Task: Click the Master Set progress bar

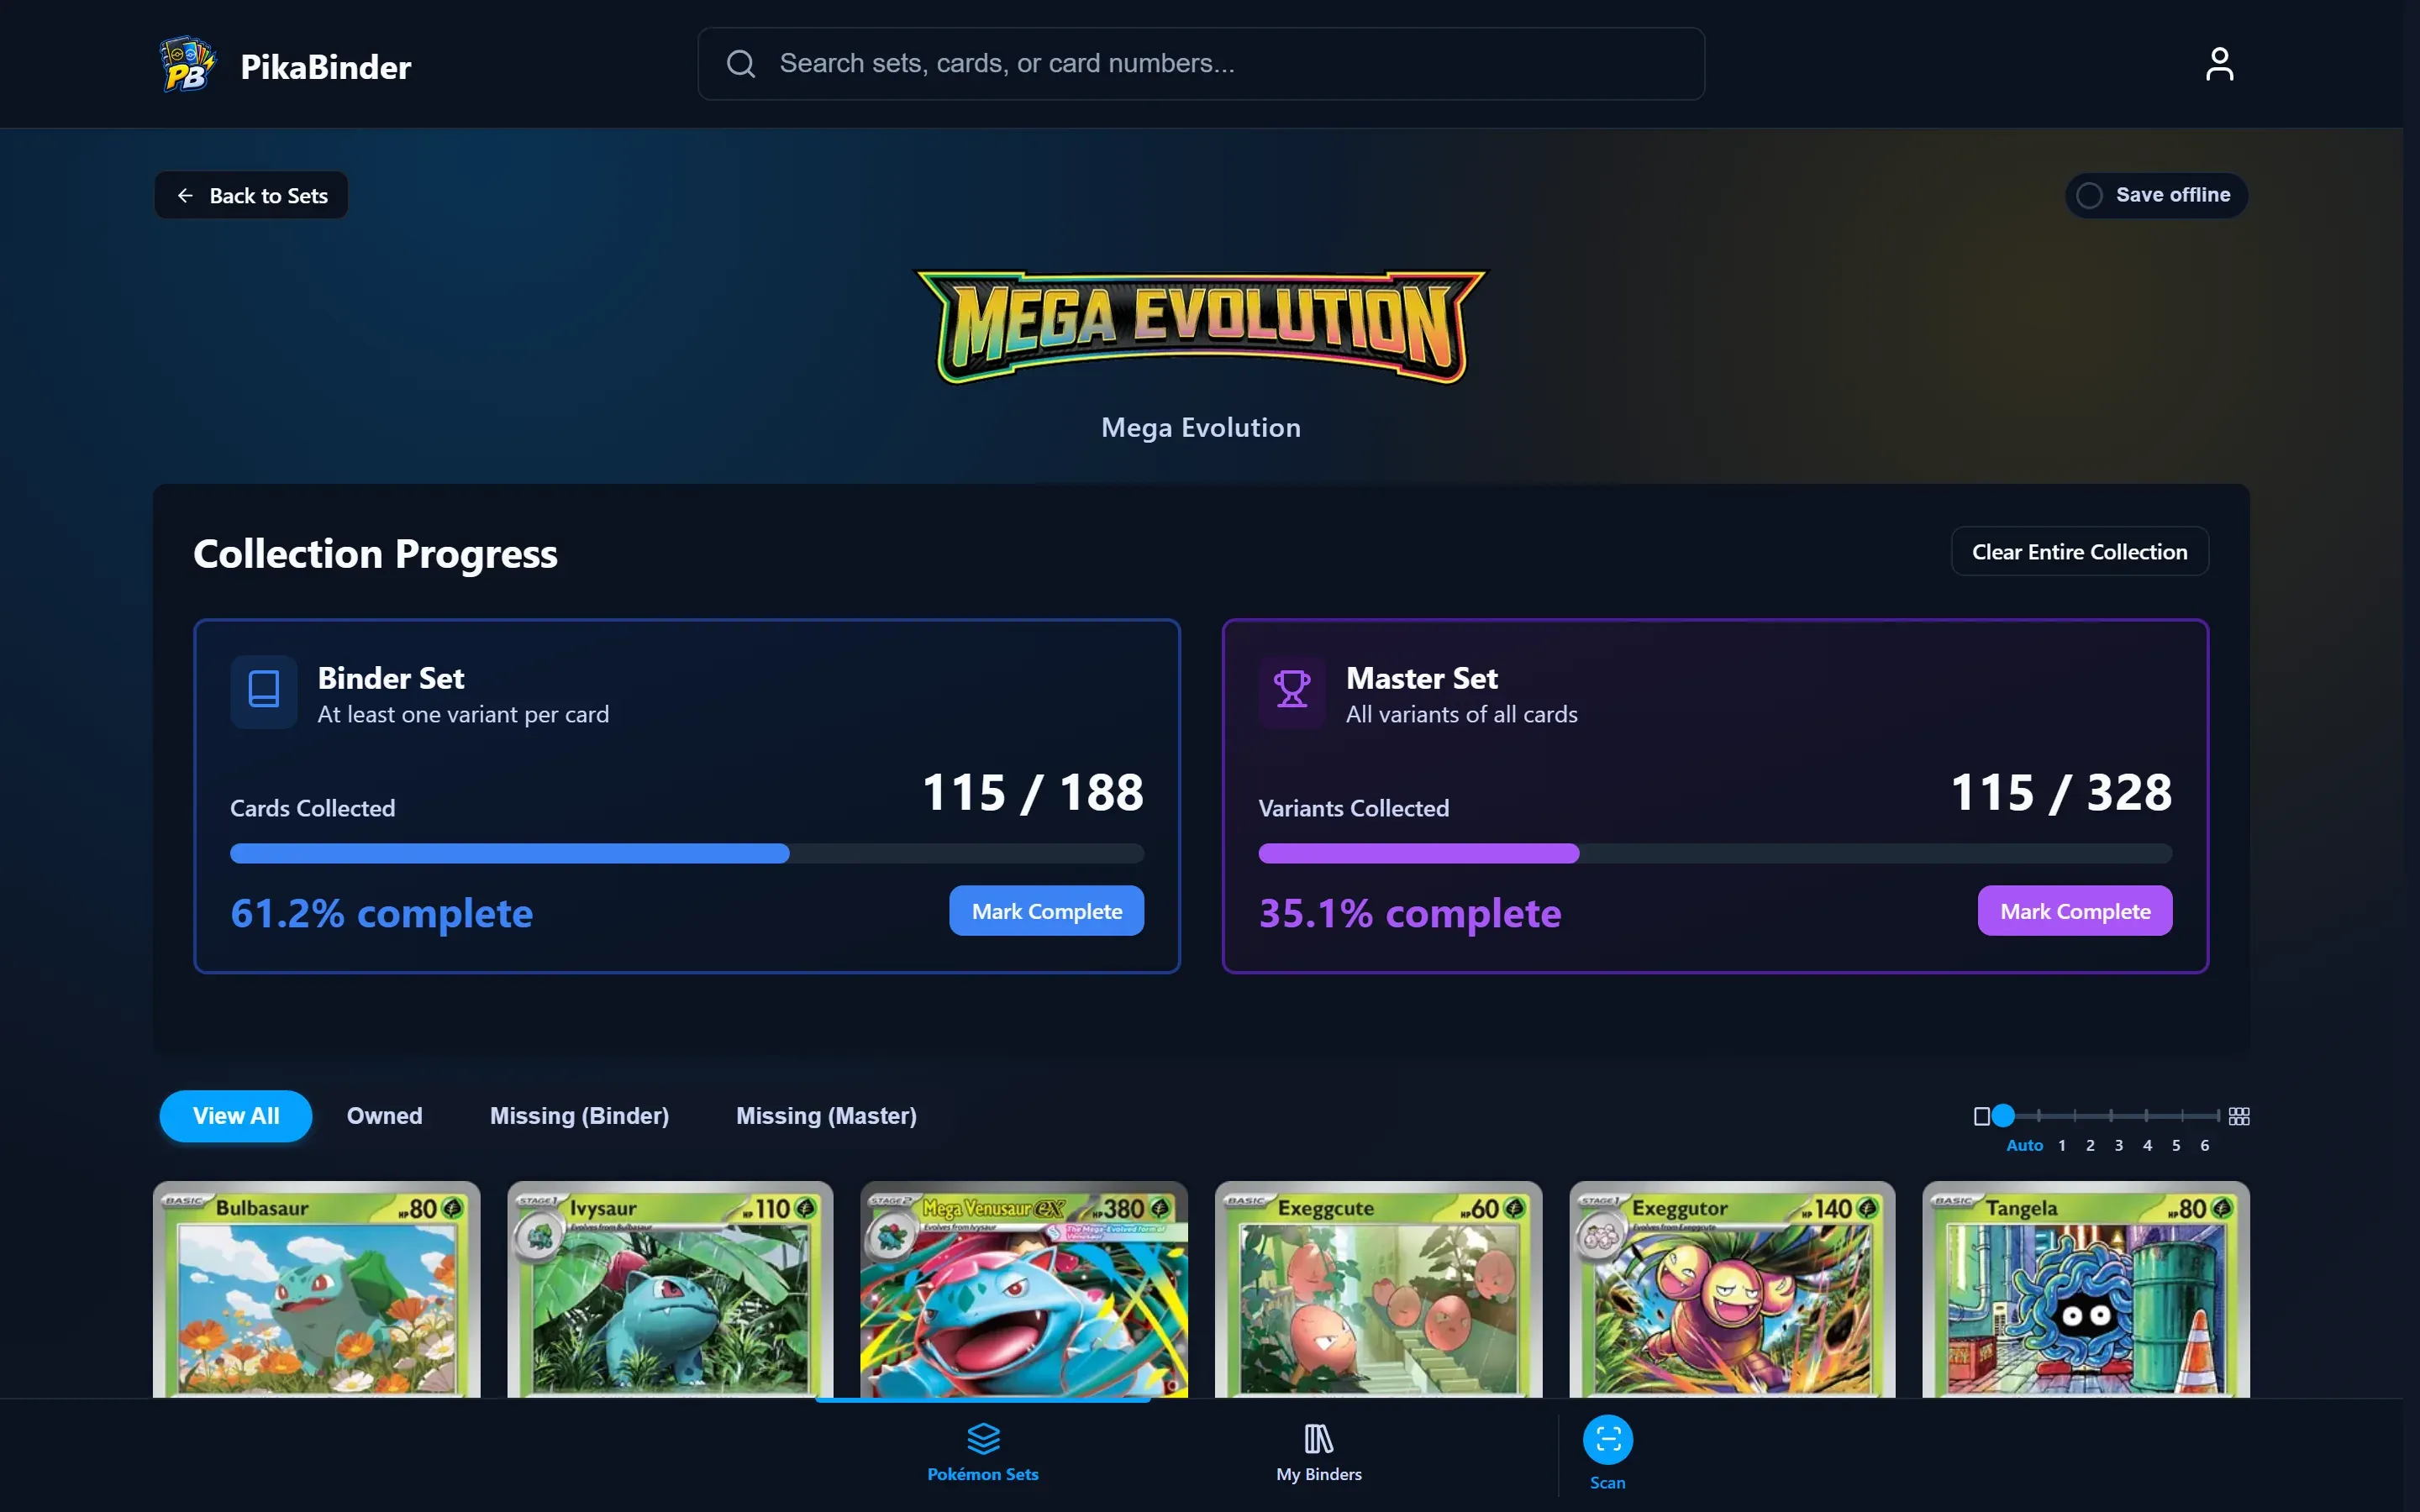Action: click(x=1715, y=853)
